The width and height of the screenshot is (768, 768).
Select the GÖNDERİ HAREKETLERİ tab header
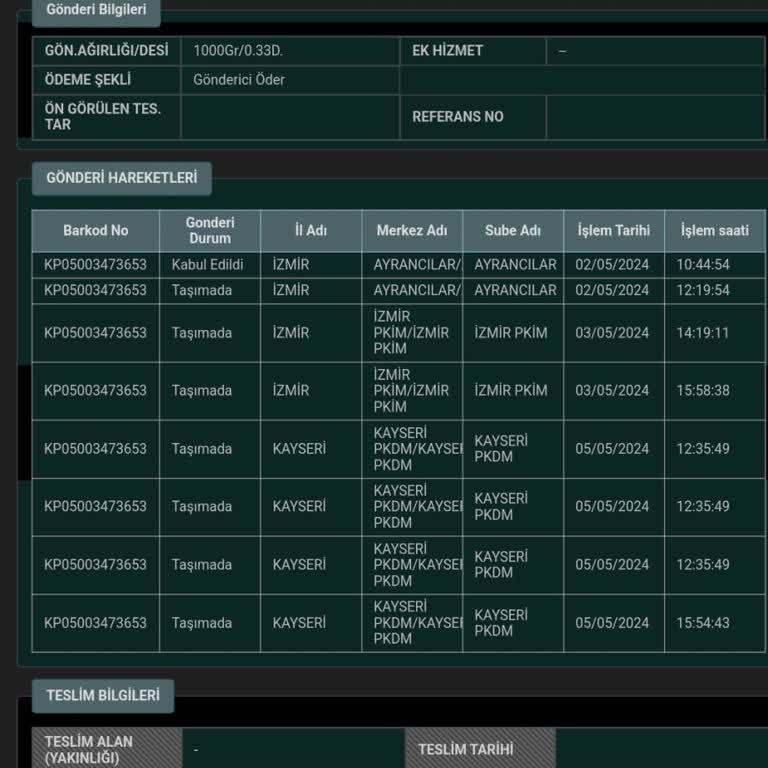click(x=122, y=178)
